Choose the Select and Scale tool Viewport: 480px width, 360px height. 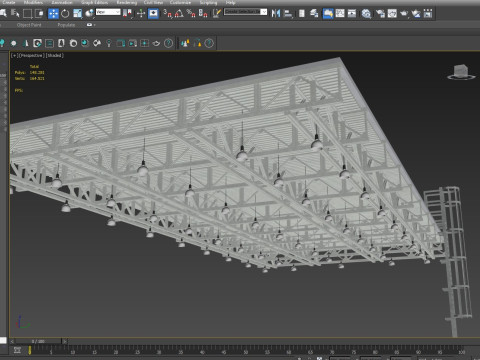point(77,13)
